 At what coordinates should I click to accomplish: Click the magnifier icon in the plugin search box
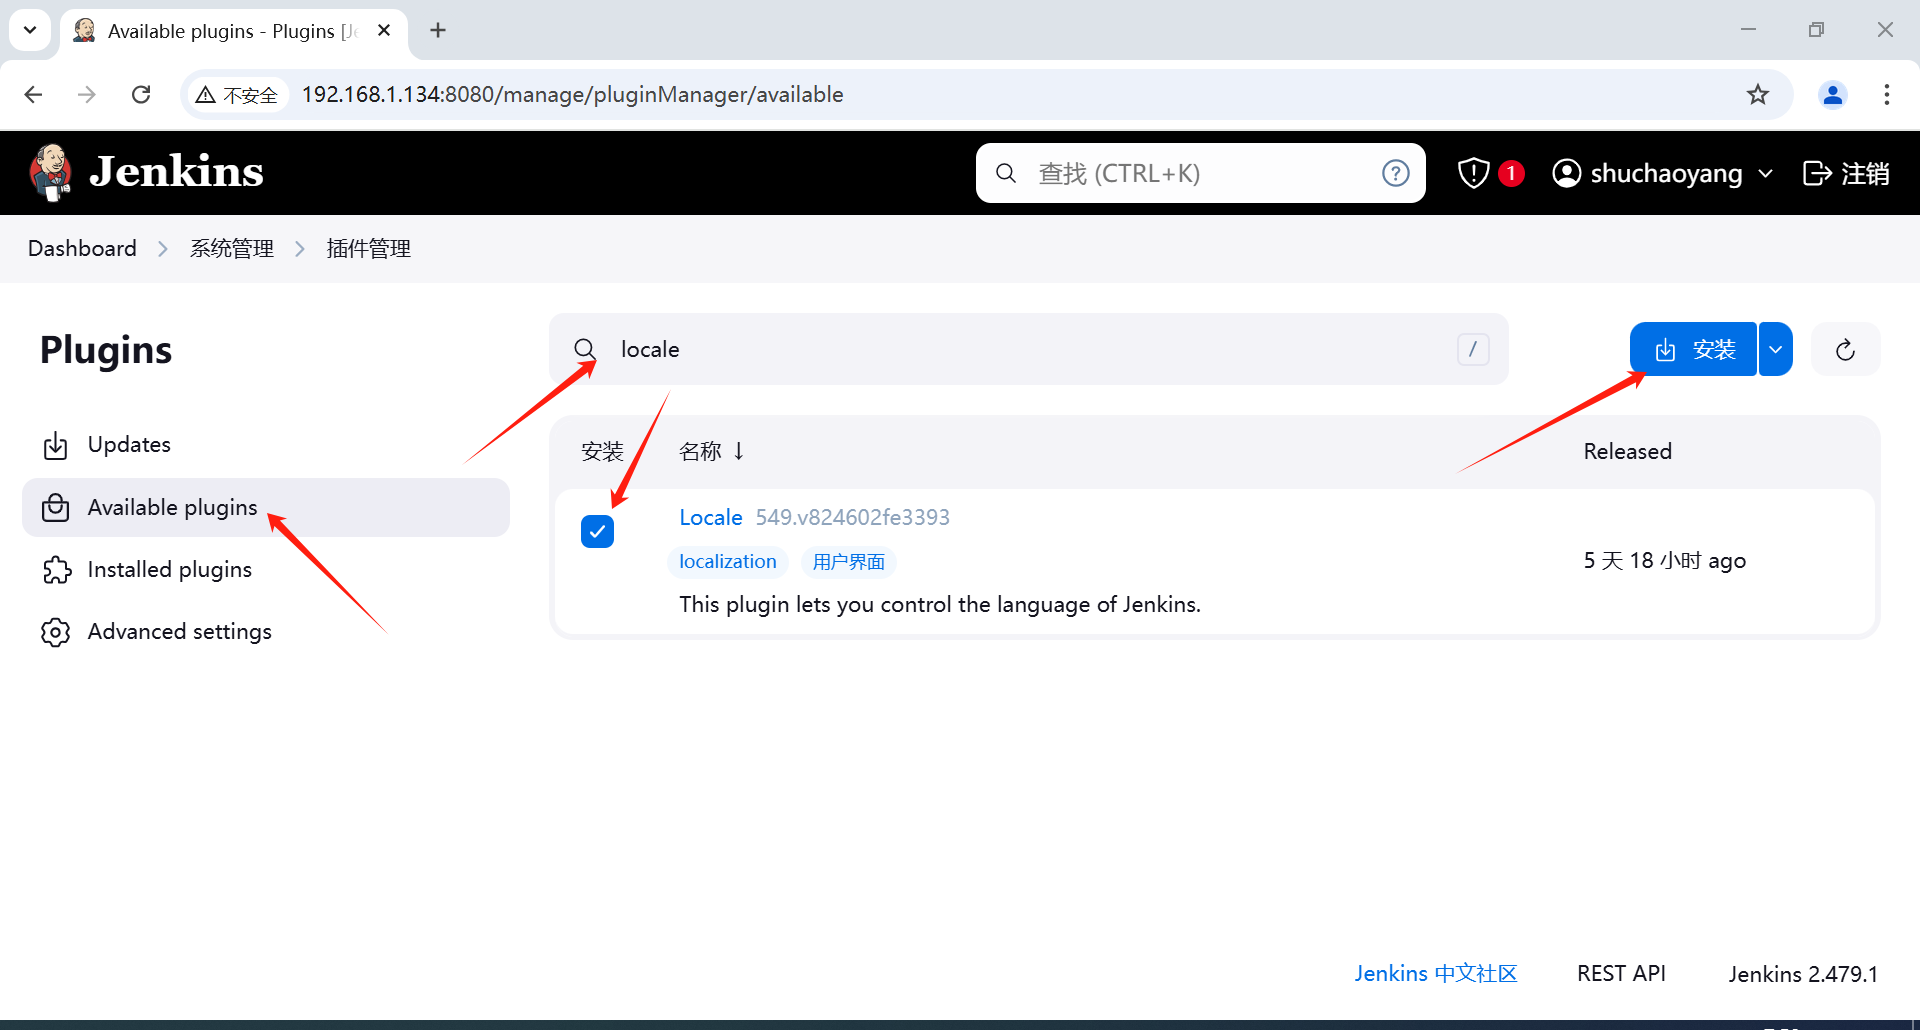[585, 349]
